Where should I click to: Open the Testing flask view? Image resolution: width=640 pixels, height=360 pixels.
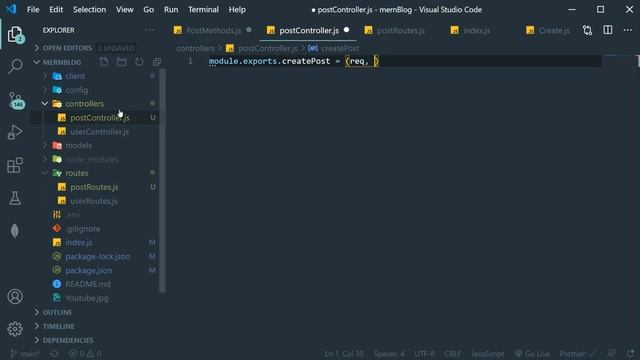15,198
